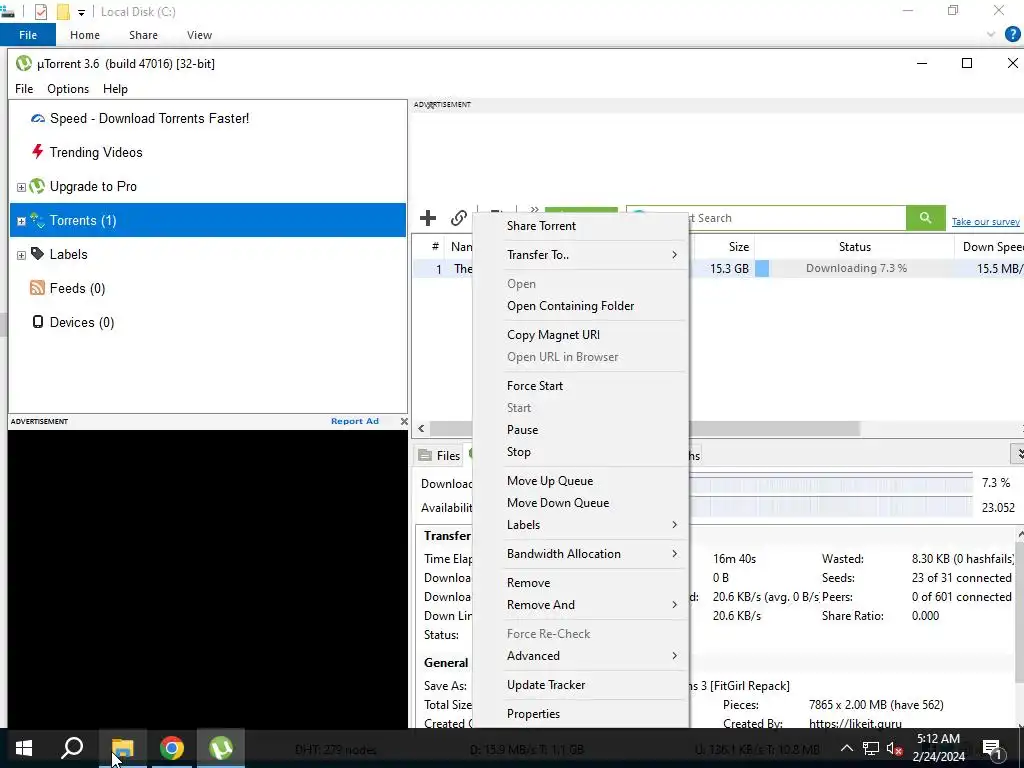This screenshot has width=1024, height=768.
Task: Click the green search magnifier button
Action: pos(925,217)
